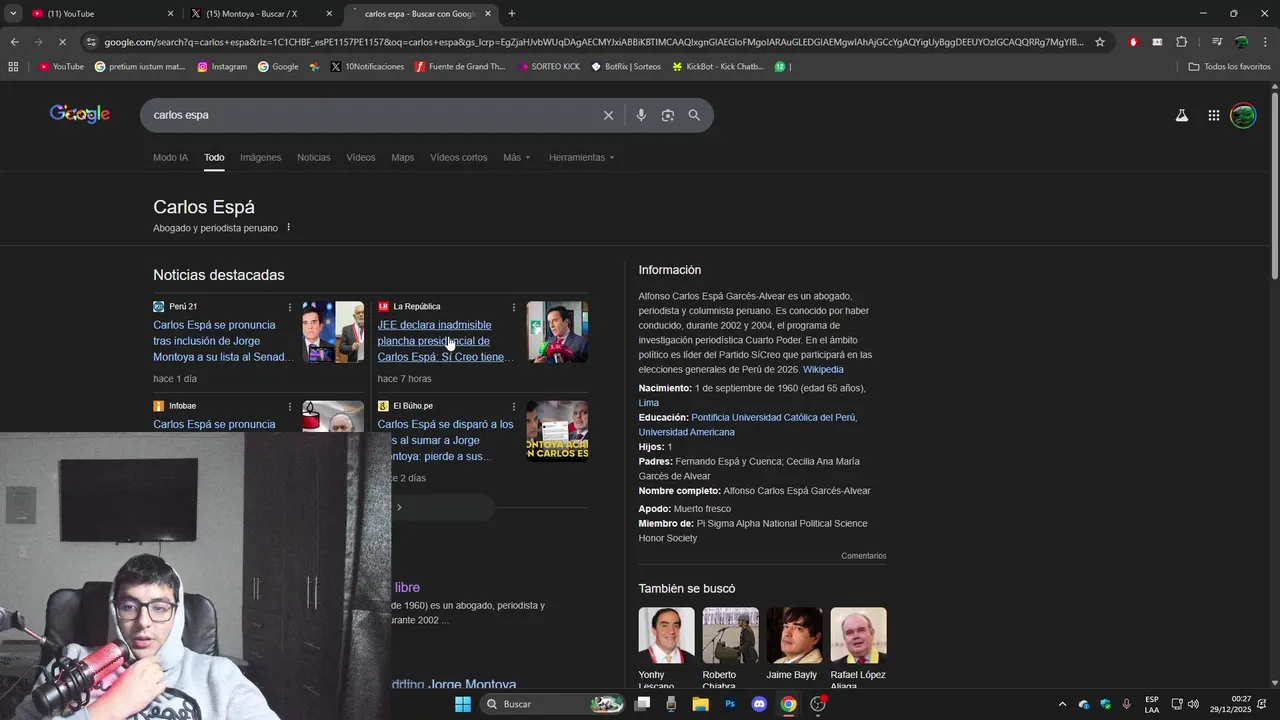Open Discord from the taskbar

759,704
